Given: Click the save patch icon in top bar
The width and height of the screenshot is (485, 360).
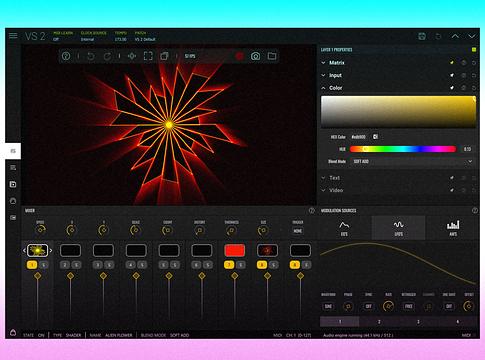Looking at the screenshot, I should coord(422,36).
